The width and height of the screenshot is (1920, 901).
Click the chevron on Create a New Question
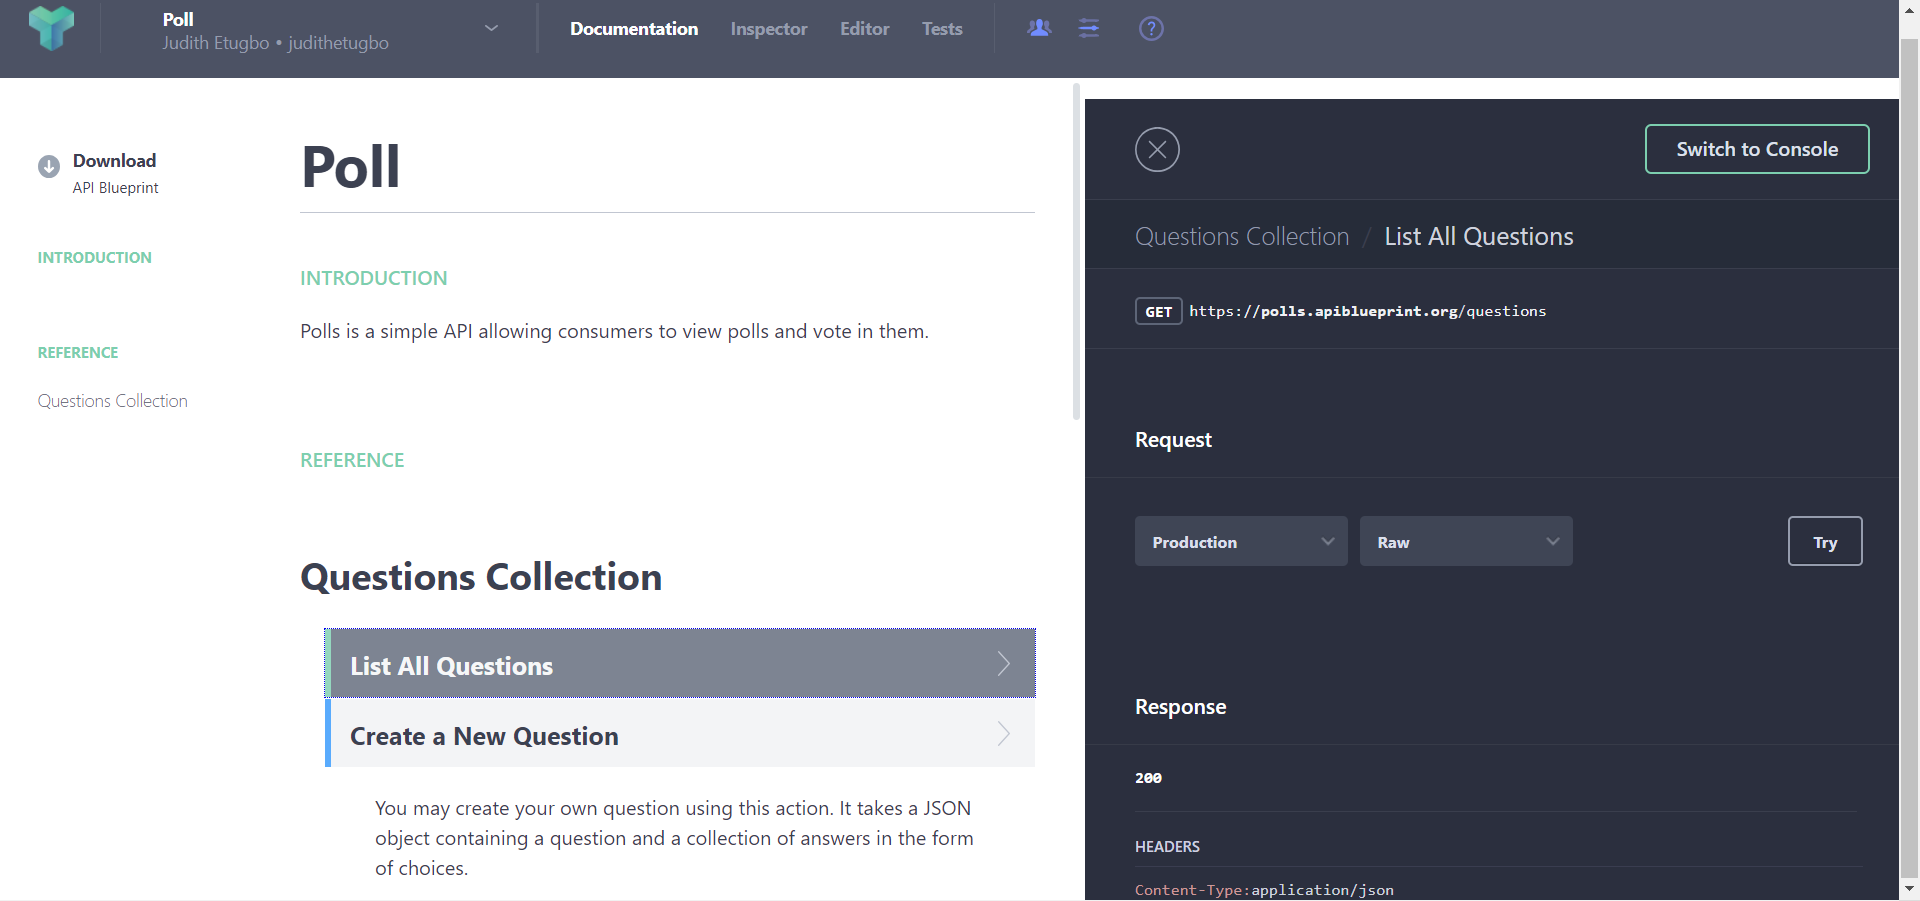coord(1003,734)
